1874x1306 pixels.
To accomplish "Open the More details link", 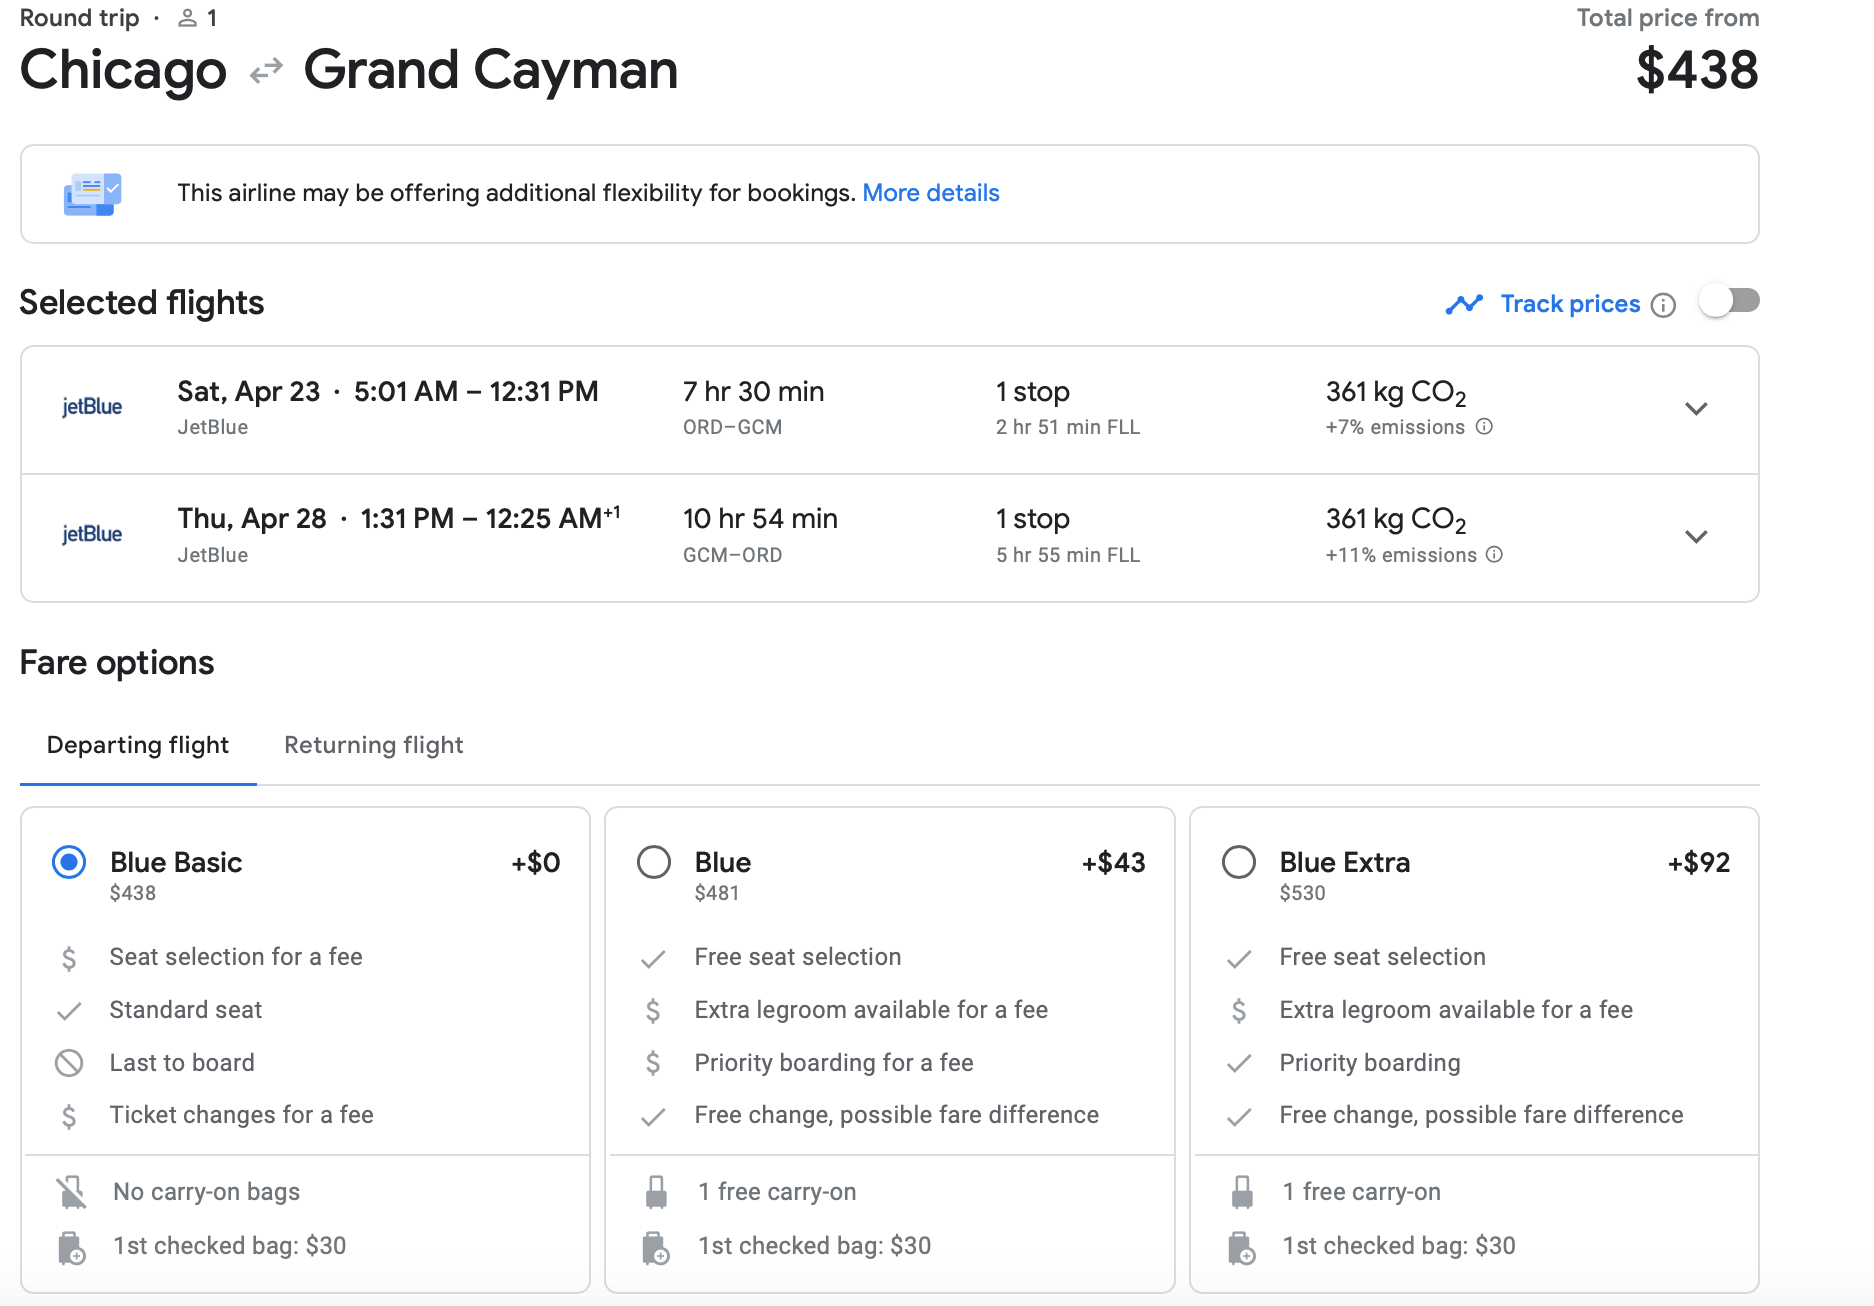I will pyautogui.click(x=930, y=193).
